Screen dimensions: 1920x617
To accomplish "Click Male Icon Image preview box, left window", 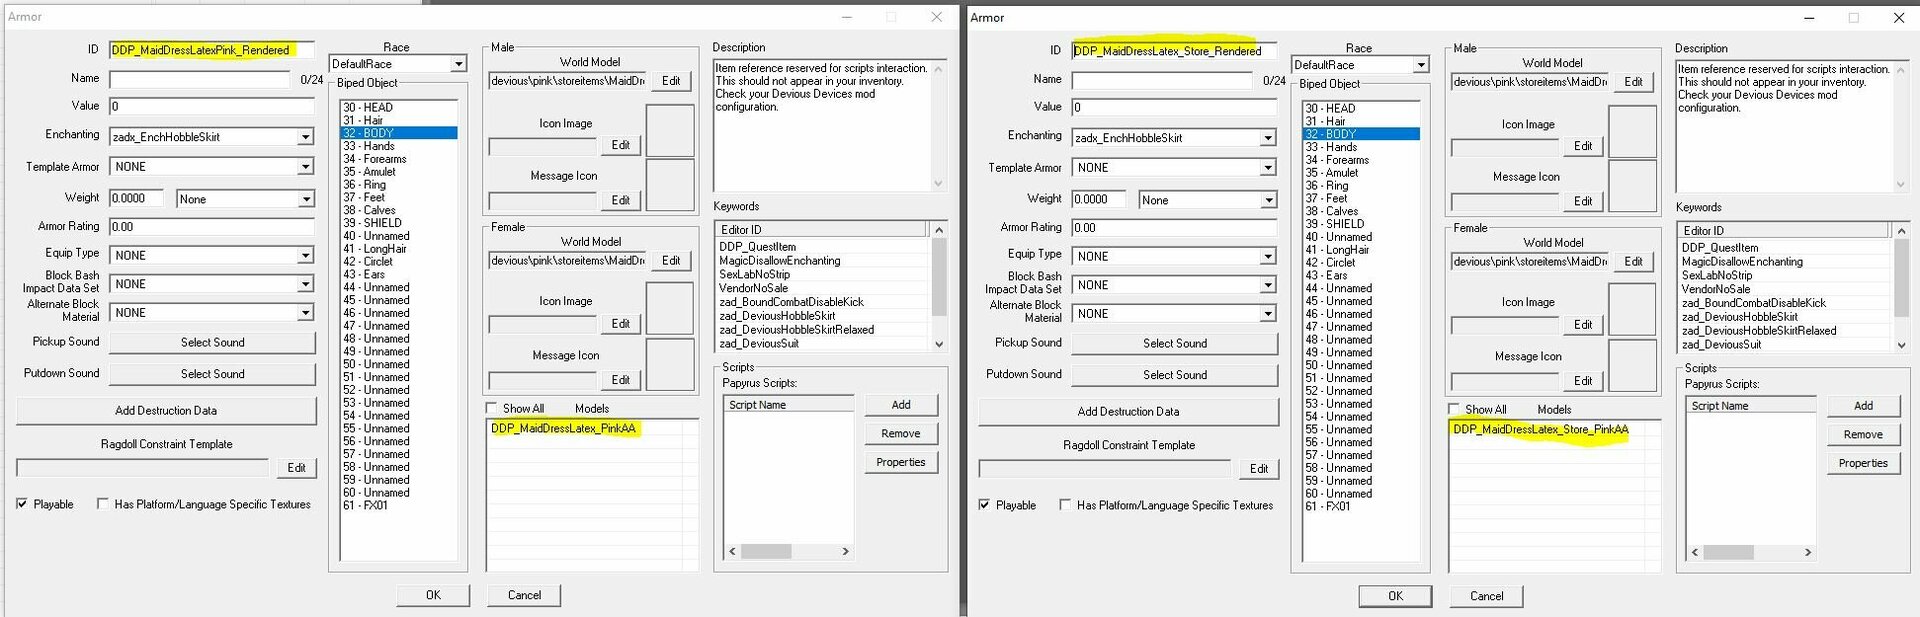I will [670, 130].
